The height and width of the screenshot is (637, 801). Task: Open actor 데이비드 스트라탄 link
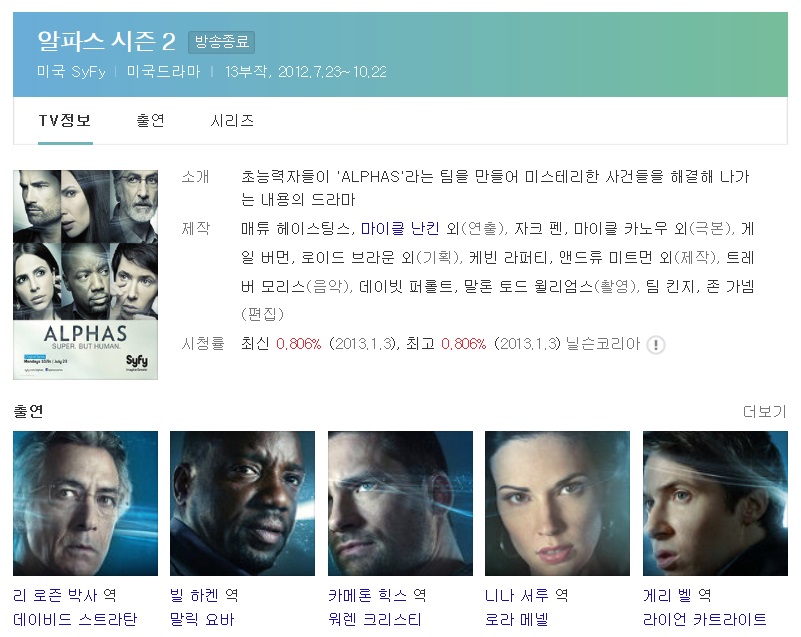[75, 619]
